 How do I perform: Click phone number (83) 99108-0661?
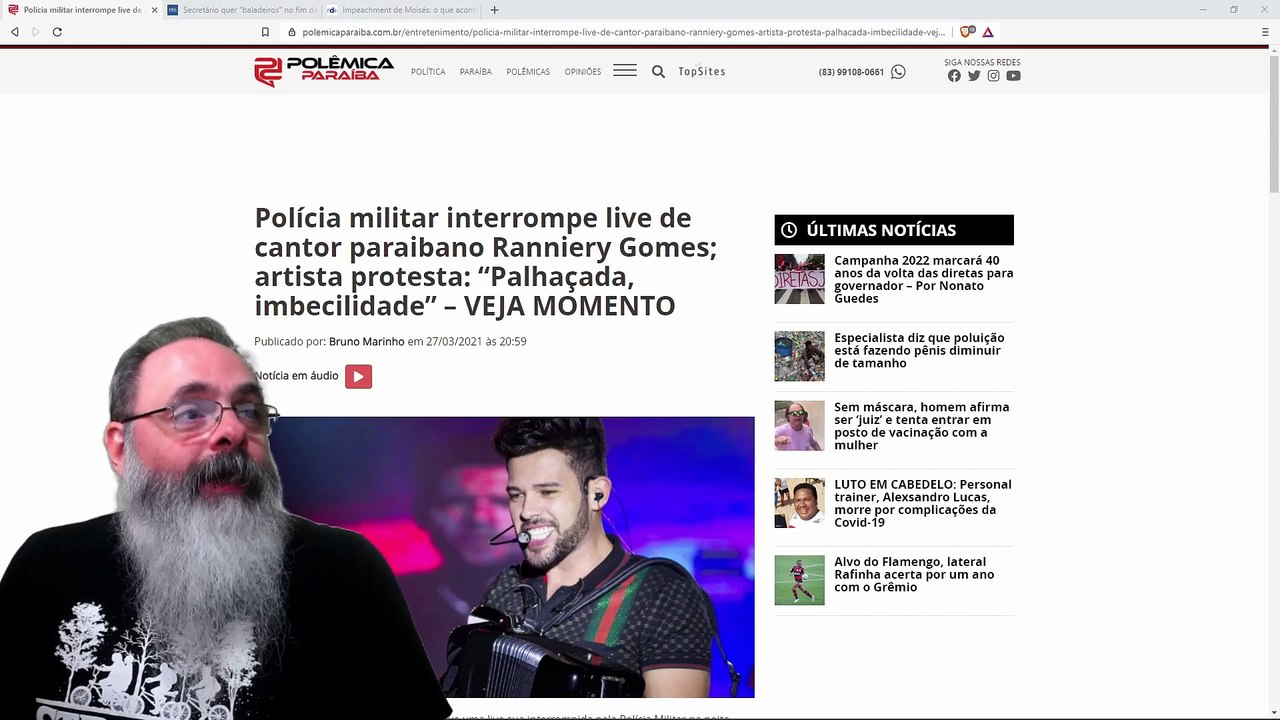click(851, 72)
